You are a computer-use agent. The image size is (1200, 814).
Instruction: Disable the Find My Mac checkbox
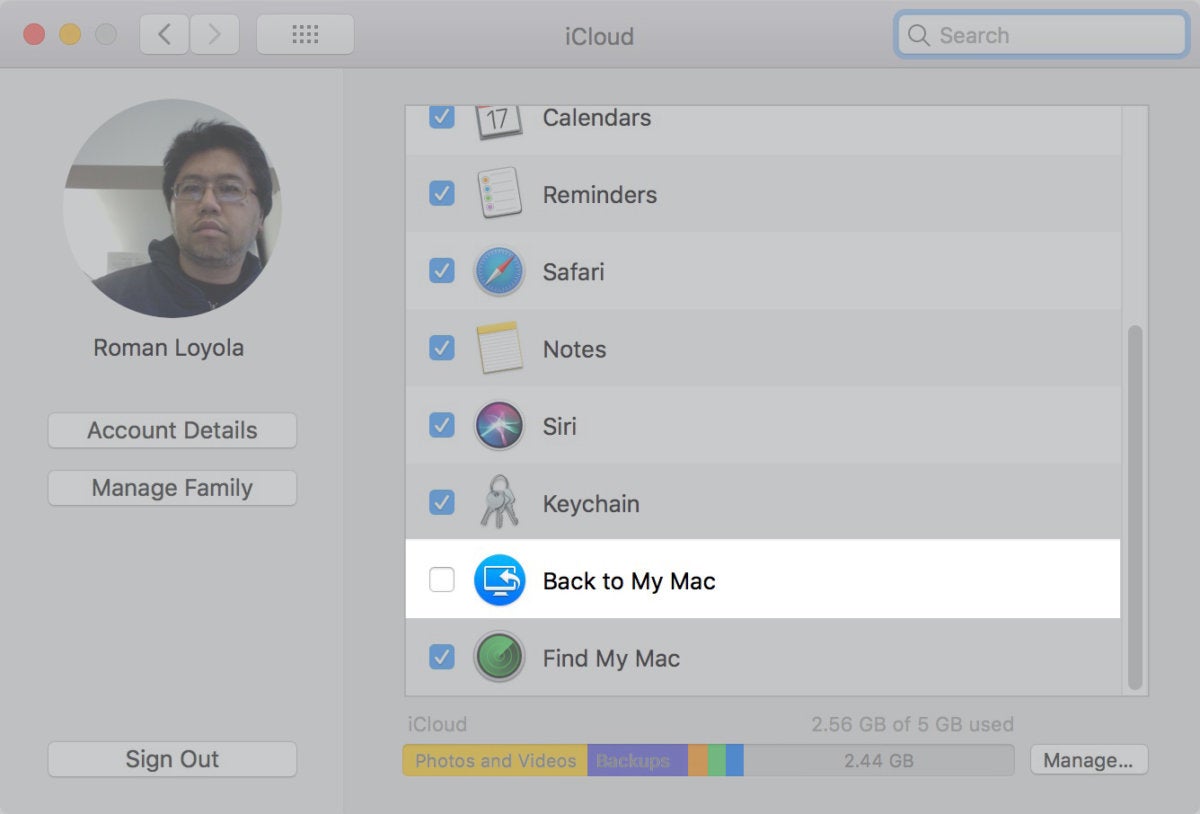(x=441, y=658)
